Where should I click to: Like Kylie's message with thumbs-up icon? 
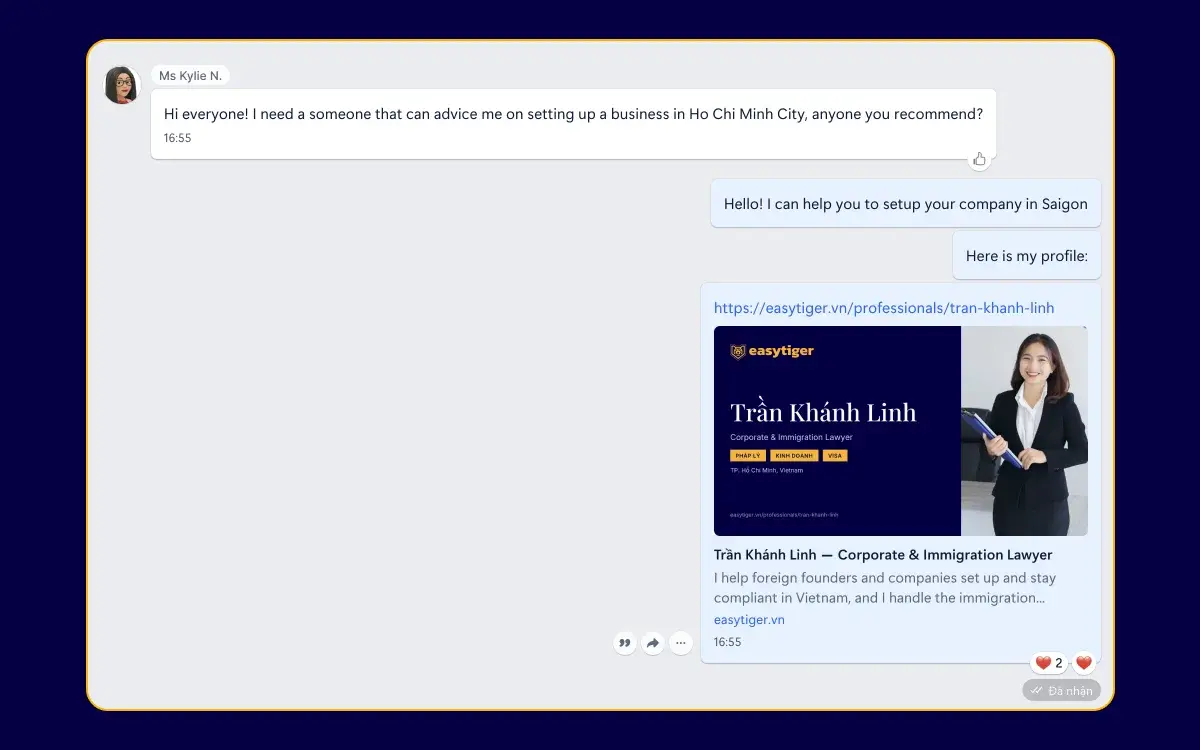click(x=979, y=159)
